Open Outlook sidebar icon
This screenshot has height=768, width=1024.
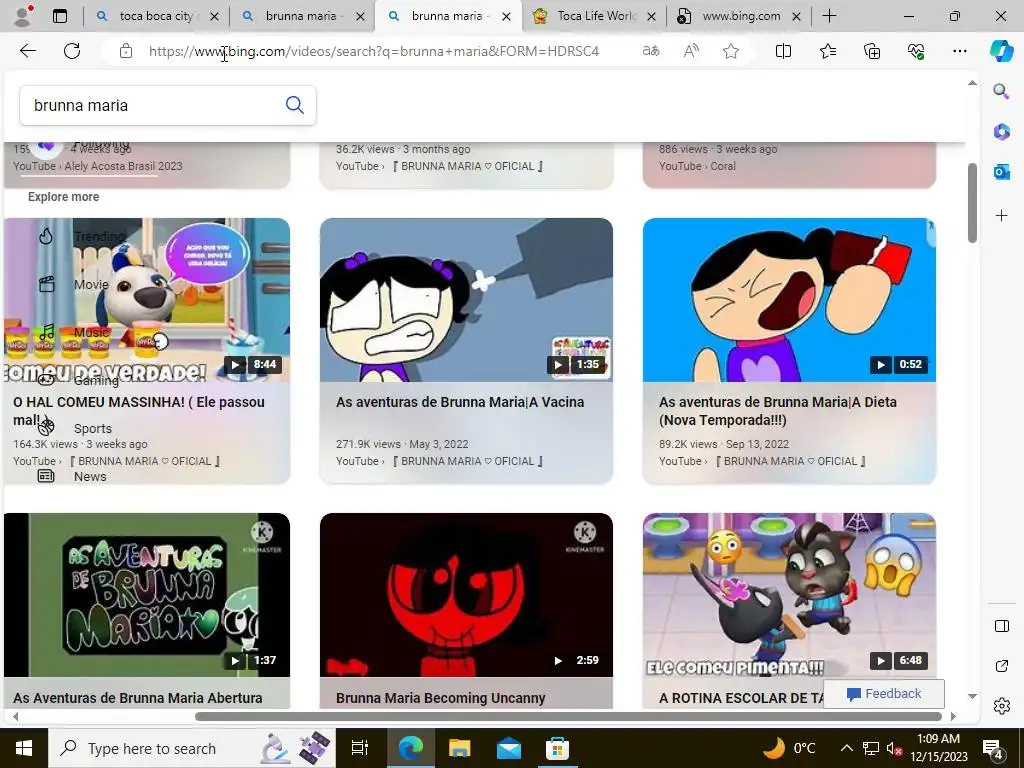[1001, 172]
